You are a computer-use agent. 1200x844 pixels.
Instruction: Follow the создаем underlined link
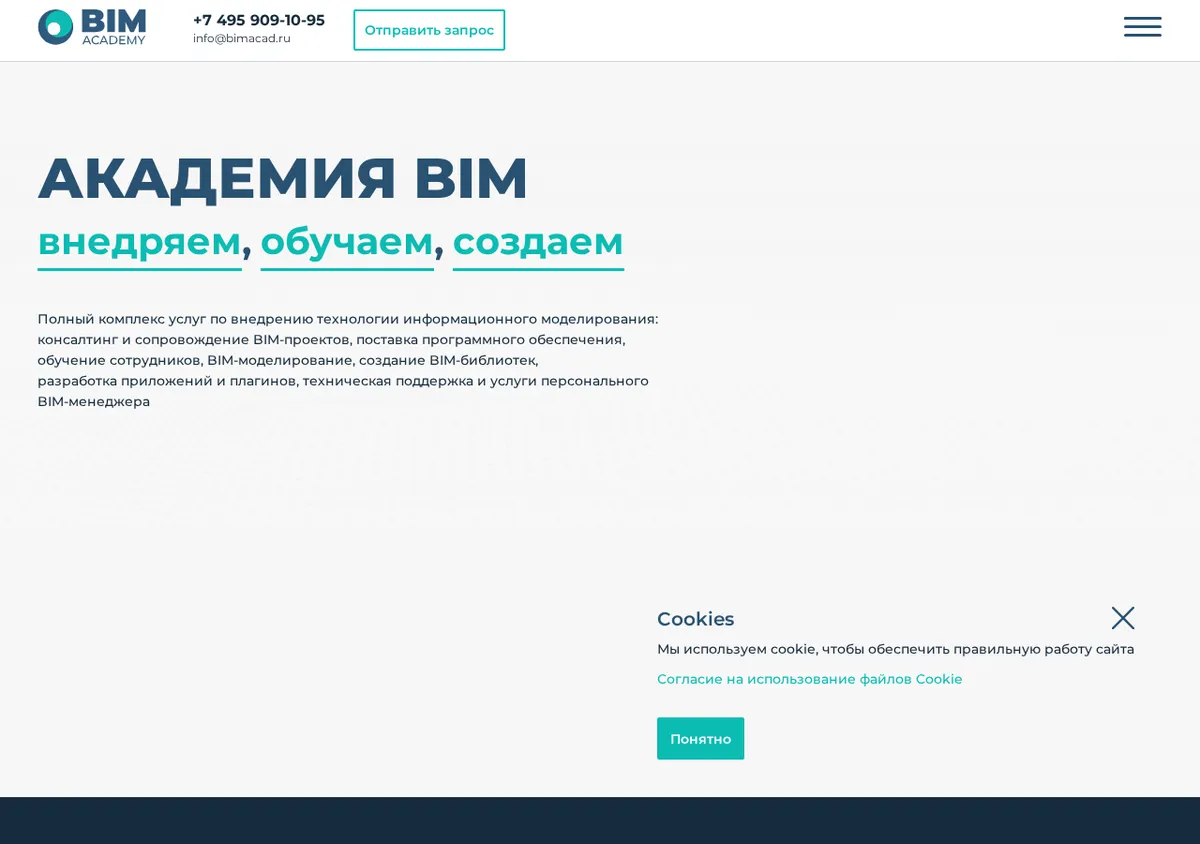coord(538,243)
